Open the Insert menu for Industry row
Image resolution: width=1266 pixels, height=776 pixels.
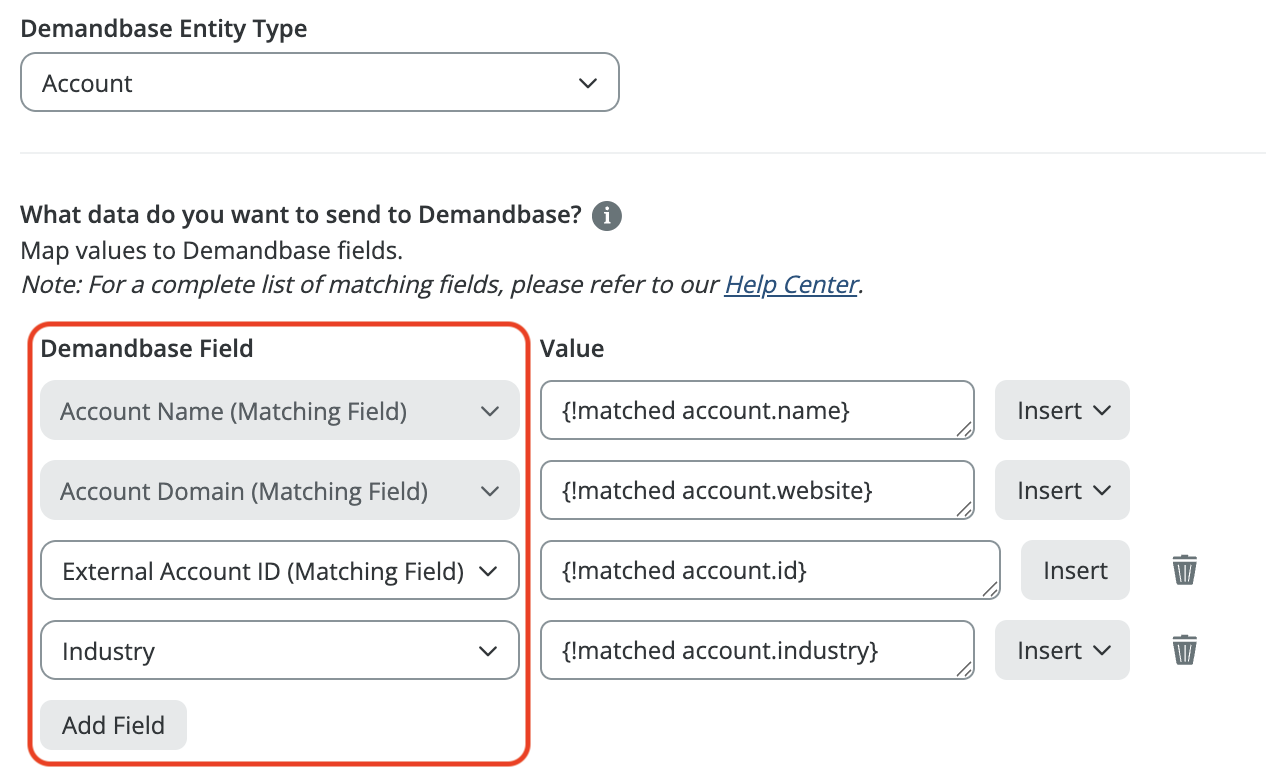pos(1062,650)
